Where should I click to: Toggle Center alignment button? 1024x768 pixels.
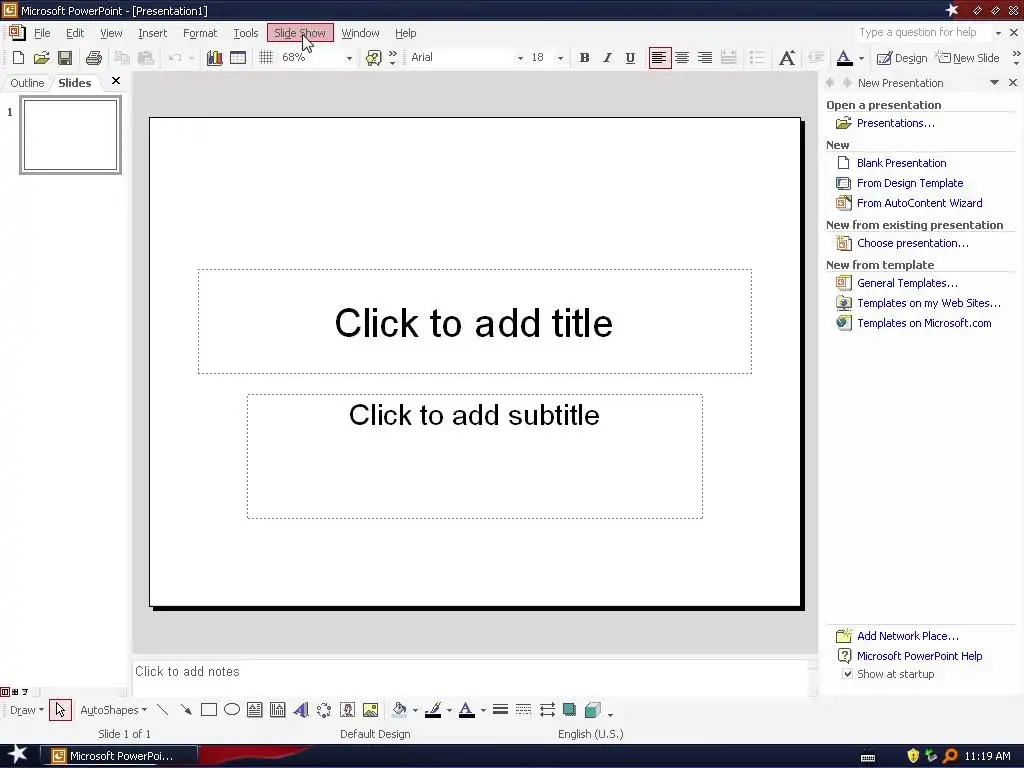click(x=682, y=58)
